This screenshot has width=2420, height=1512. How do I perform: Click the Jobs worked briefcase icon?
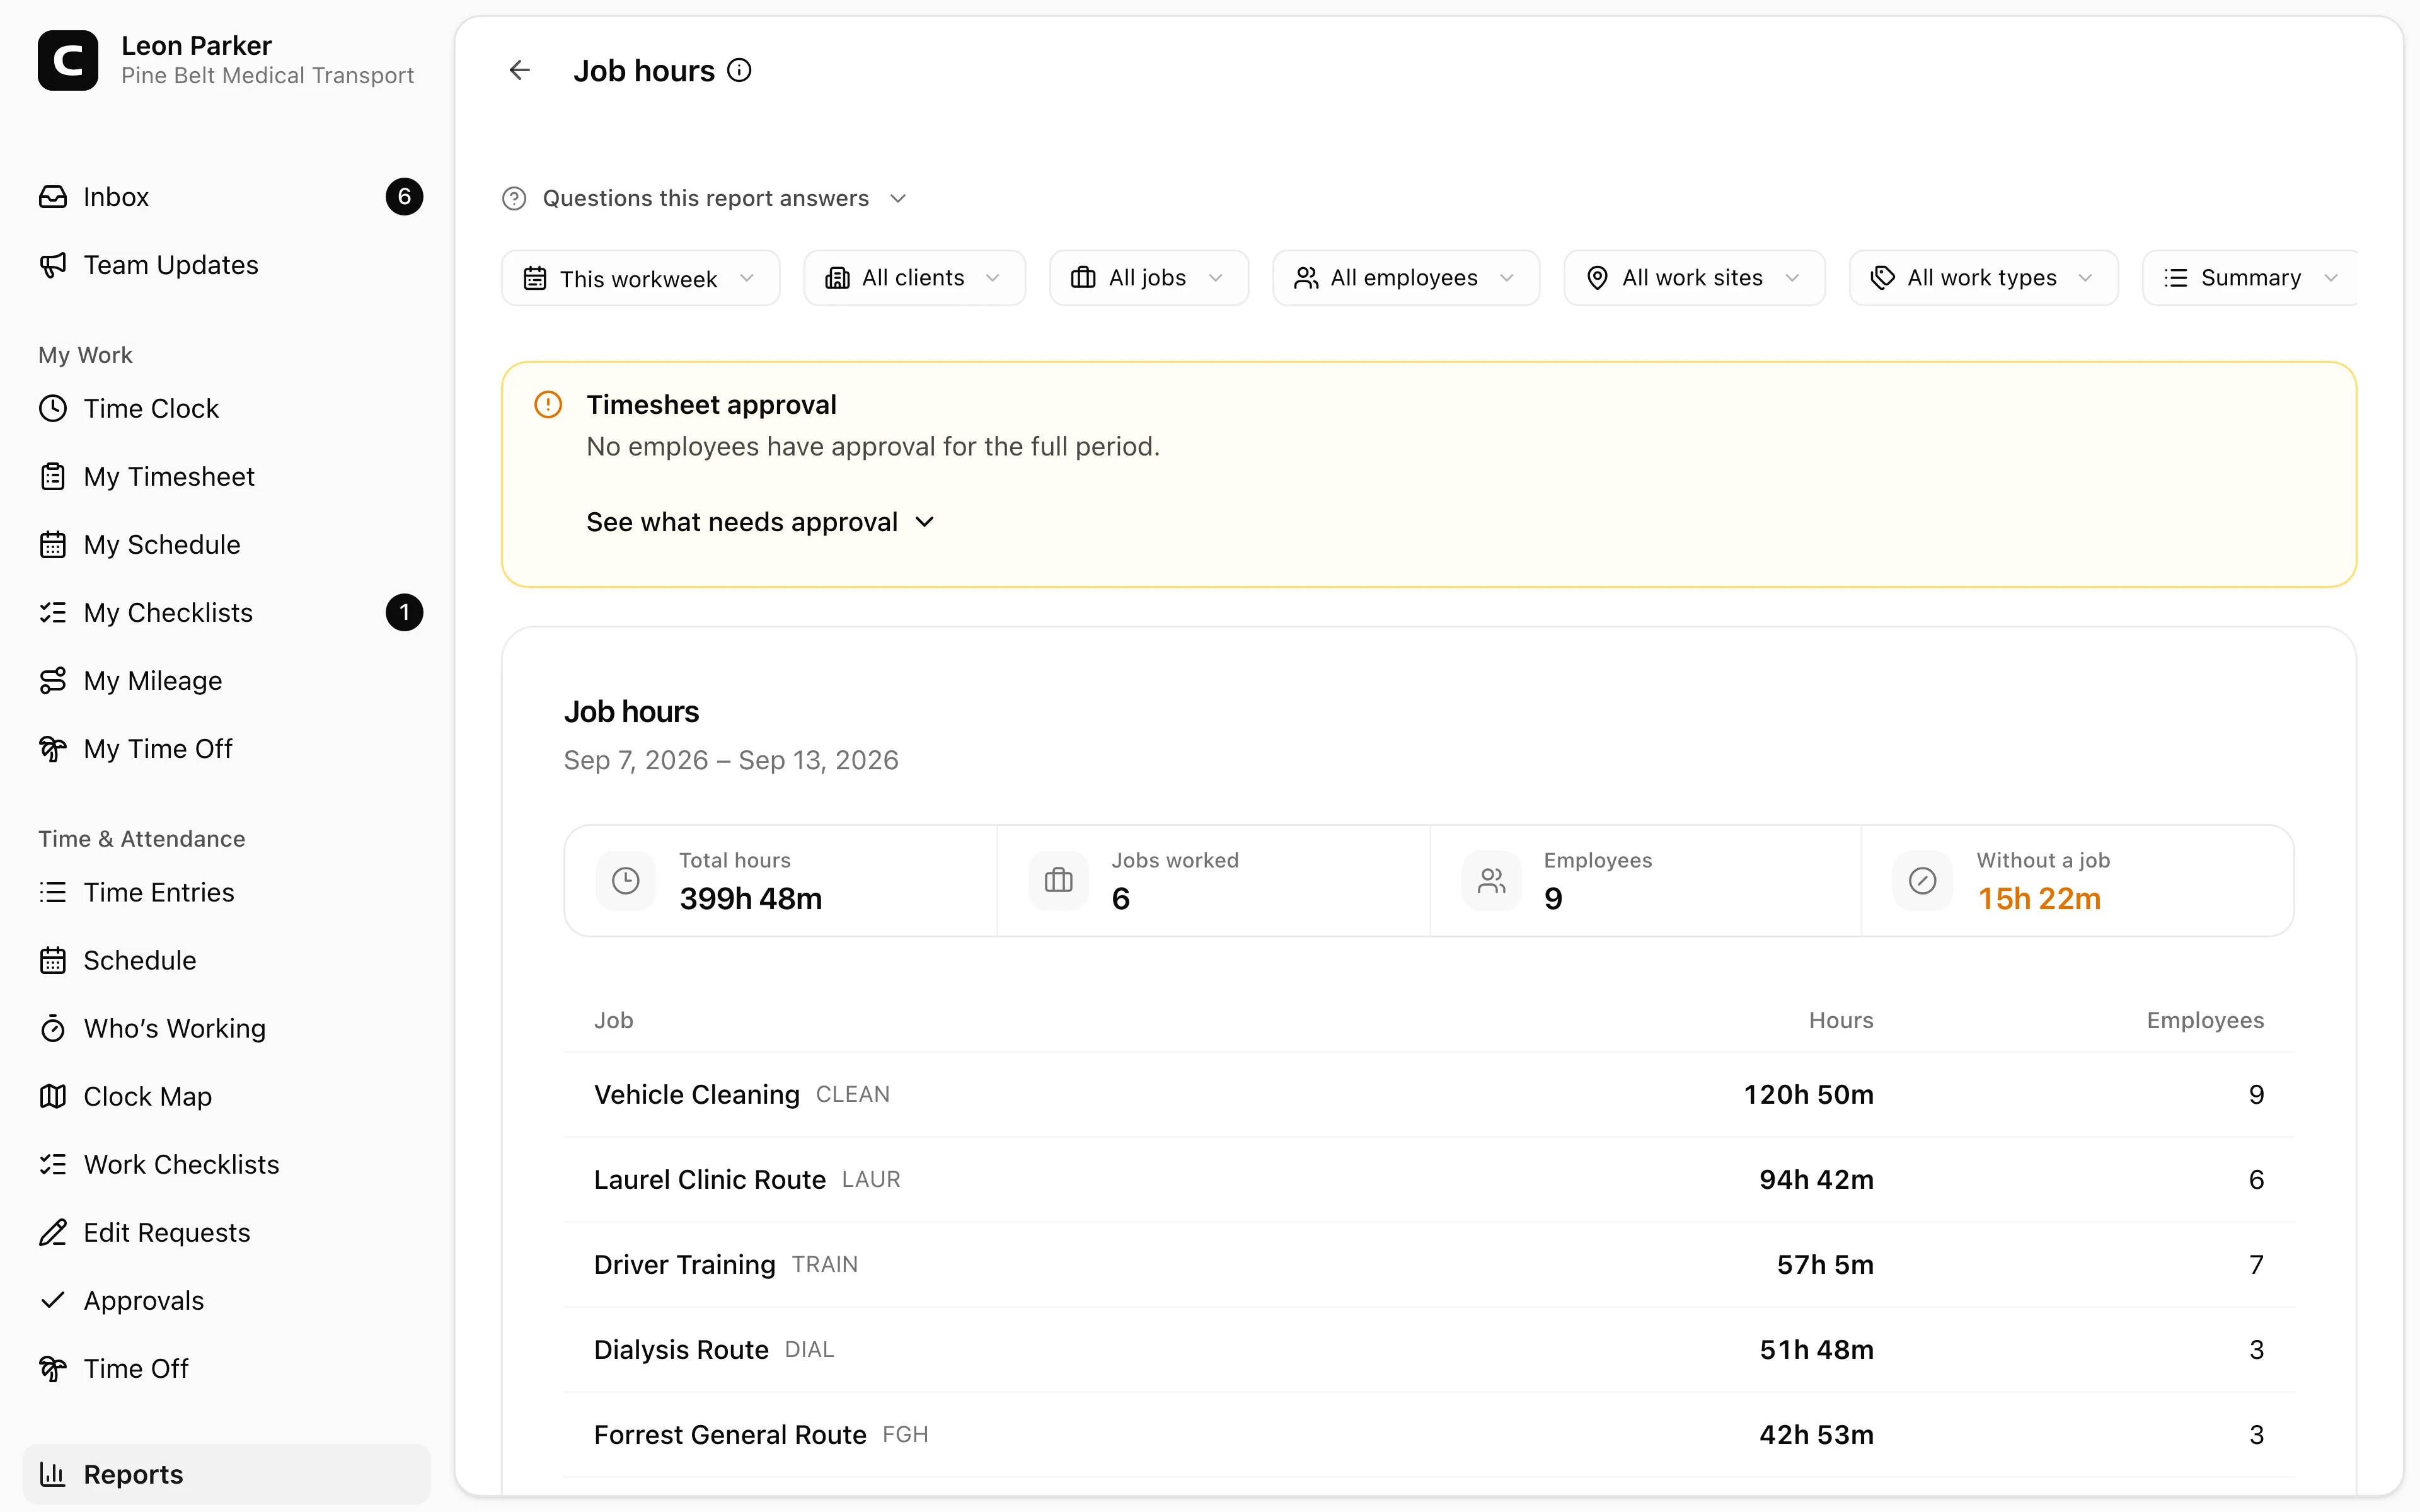click(x=1058, y=881)
